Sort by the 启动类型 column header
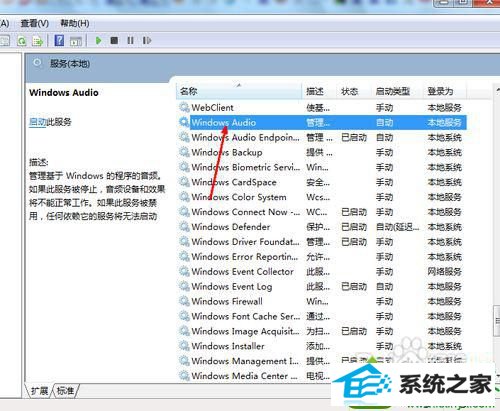 click(x=397, y=91)
